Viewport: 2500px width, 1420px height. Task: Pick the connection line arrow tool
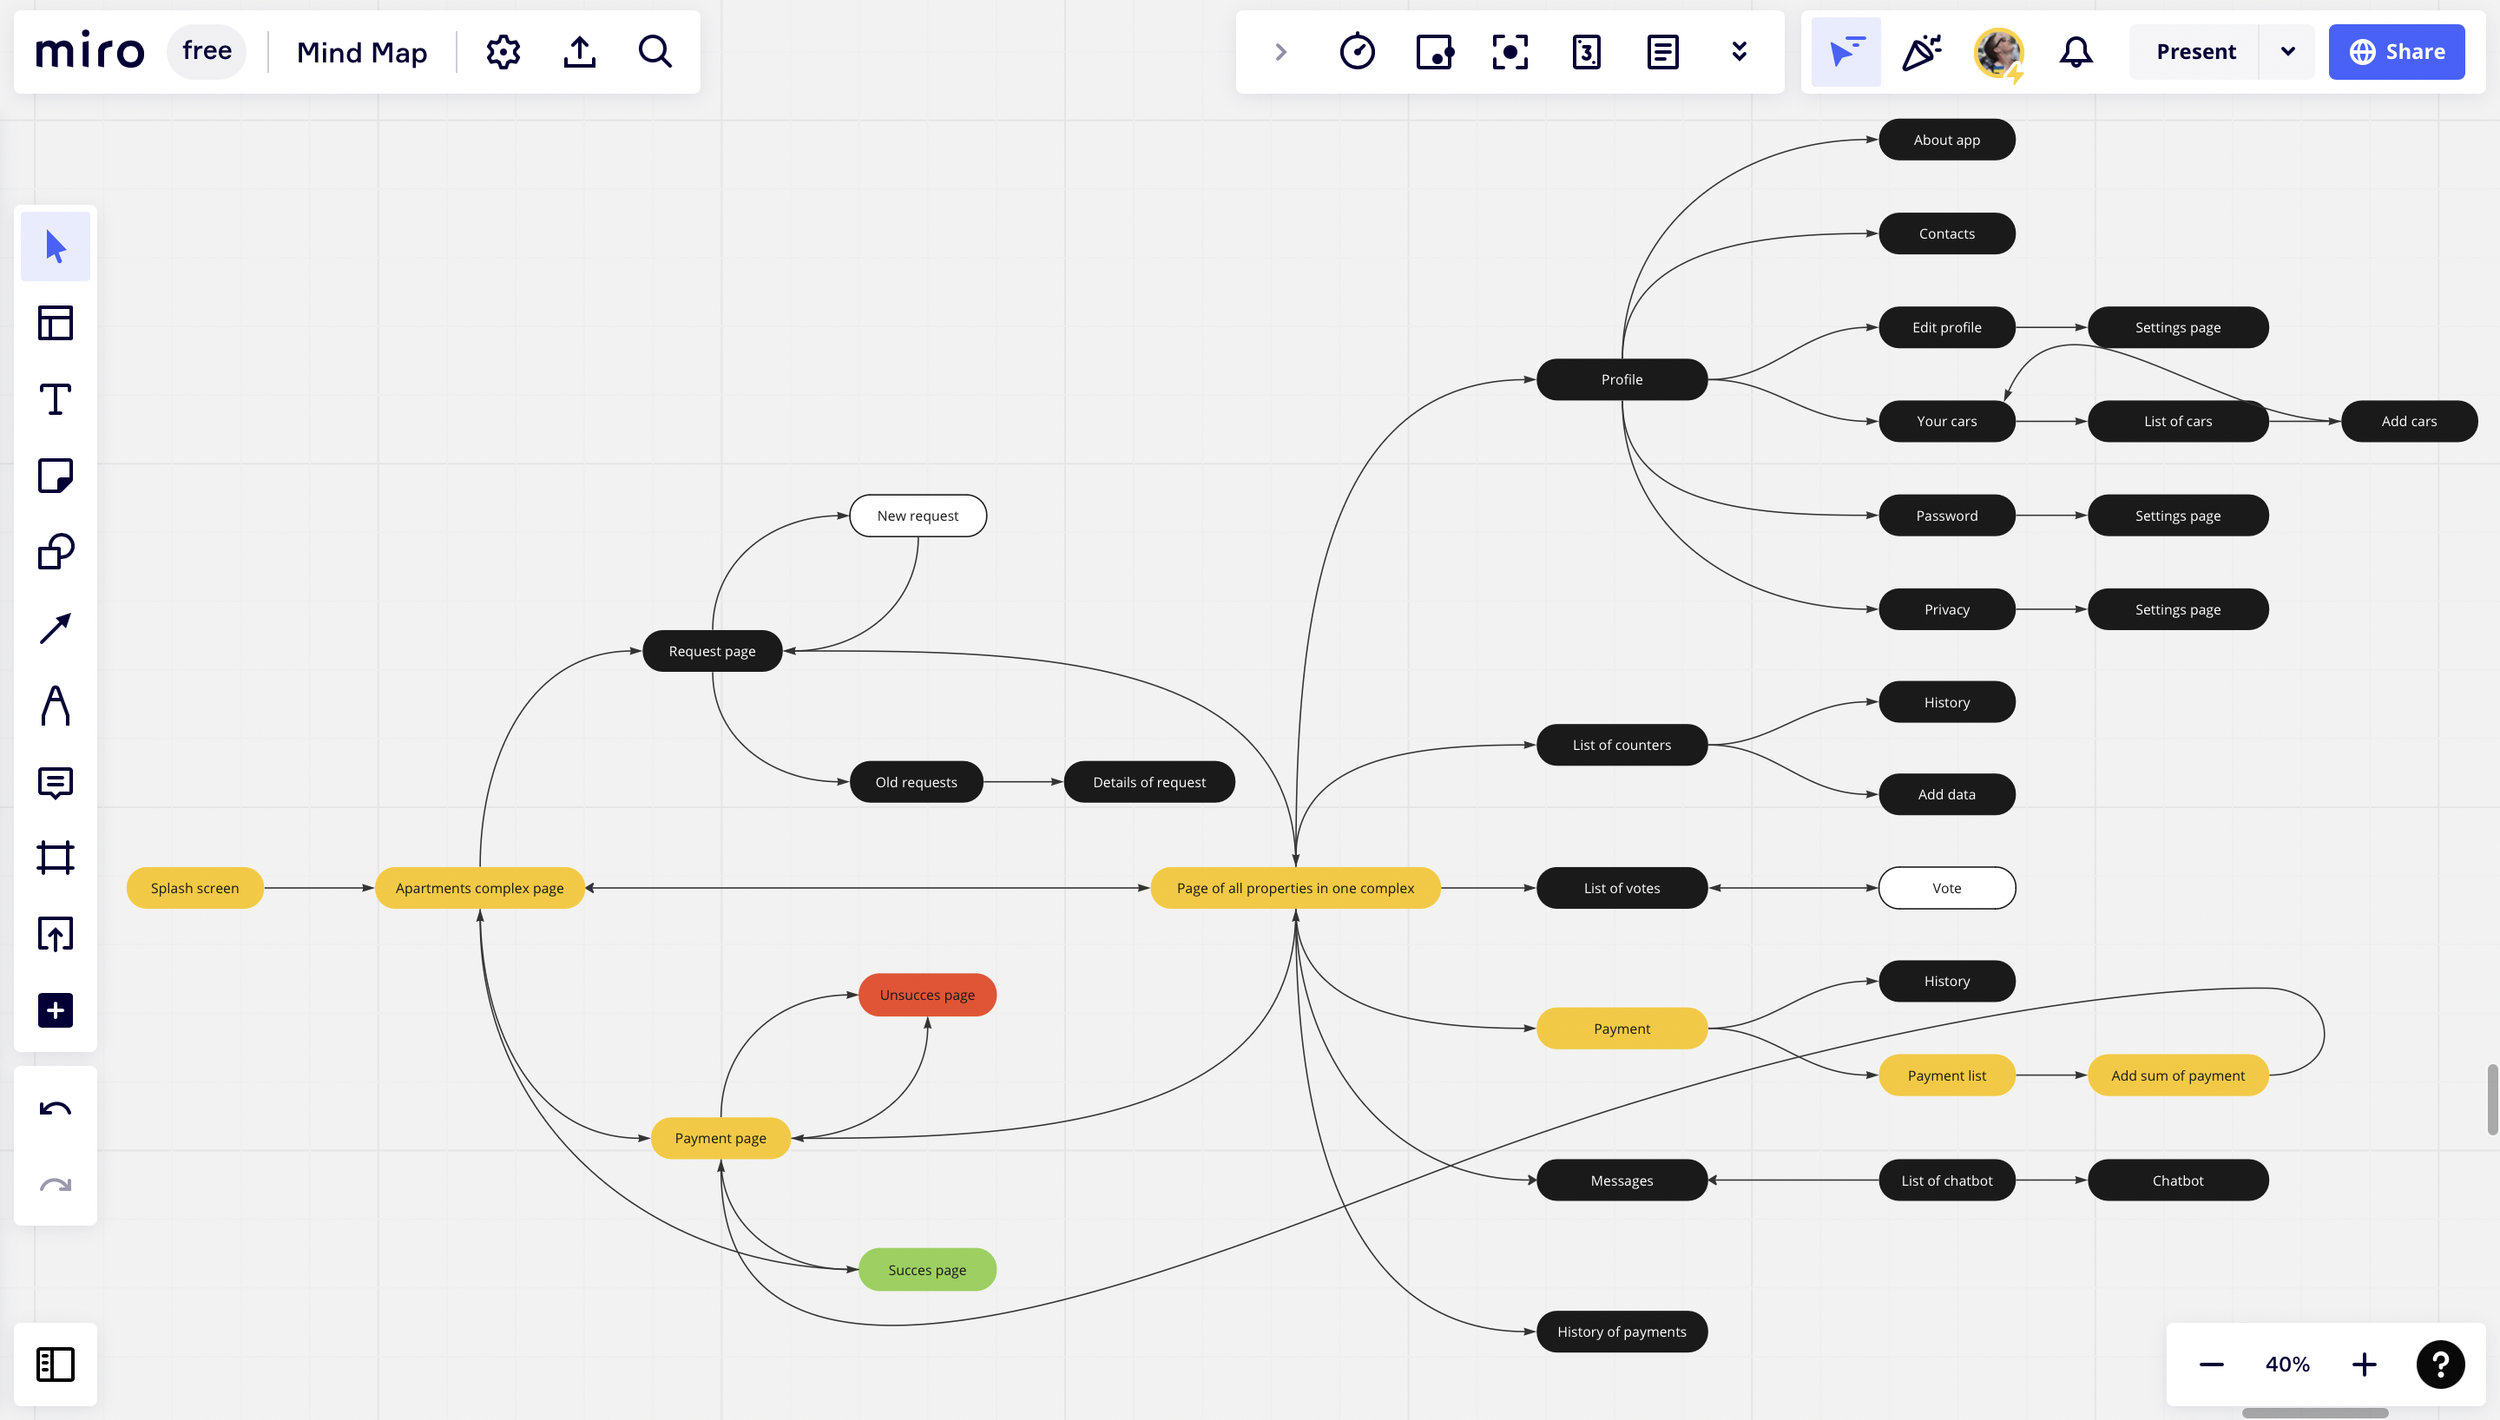coord(55,628)
